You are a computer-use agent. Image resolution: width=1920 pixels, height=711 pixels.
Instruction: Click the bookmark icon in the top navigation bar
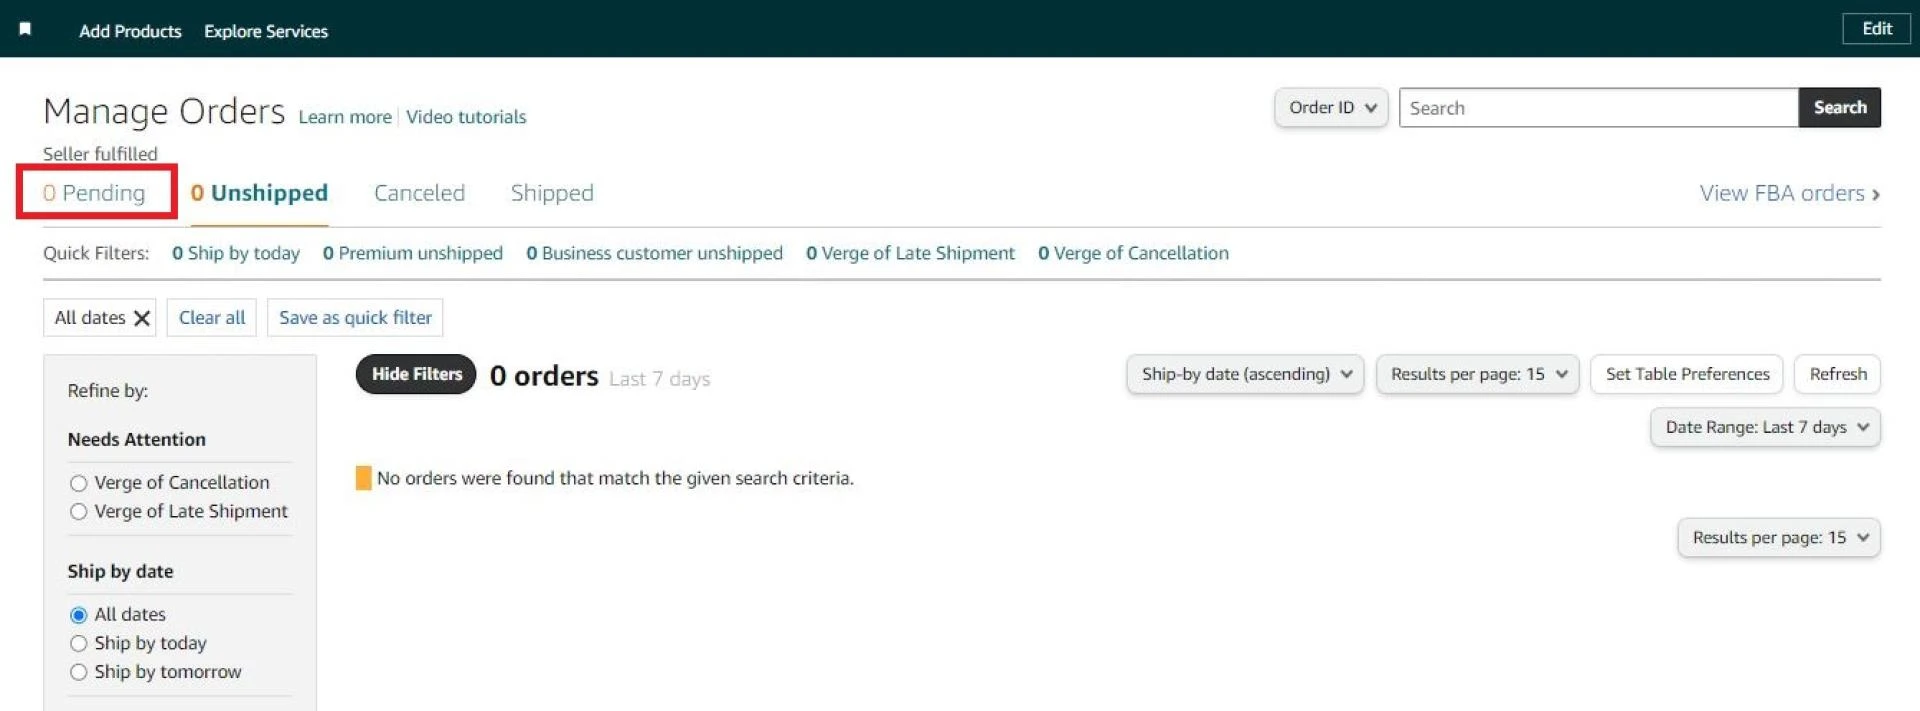tap(26, 28)
